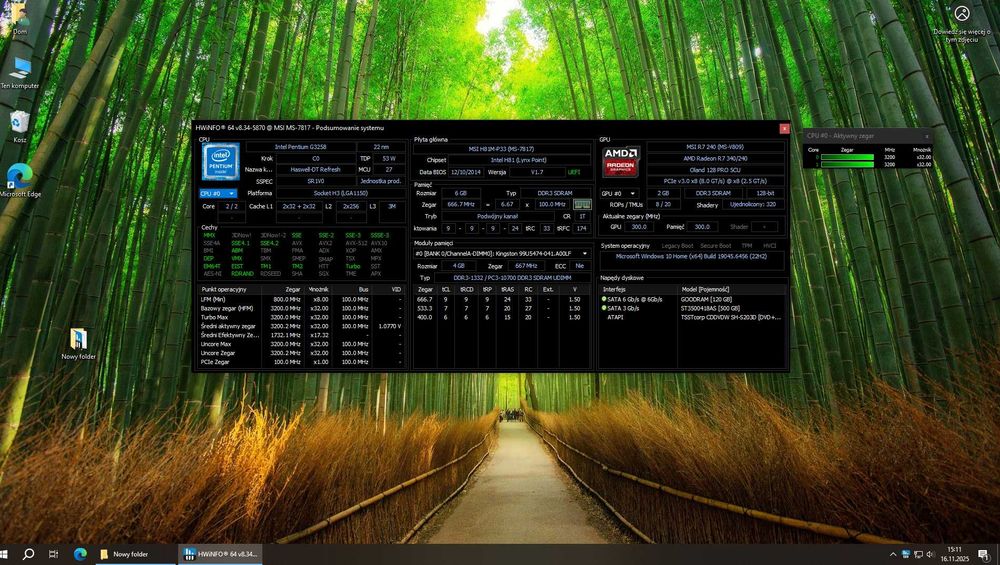
Task: Click the volume speaker tray icon
Action: pyautogui.click(x=930, y=555)
